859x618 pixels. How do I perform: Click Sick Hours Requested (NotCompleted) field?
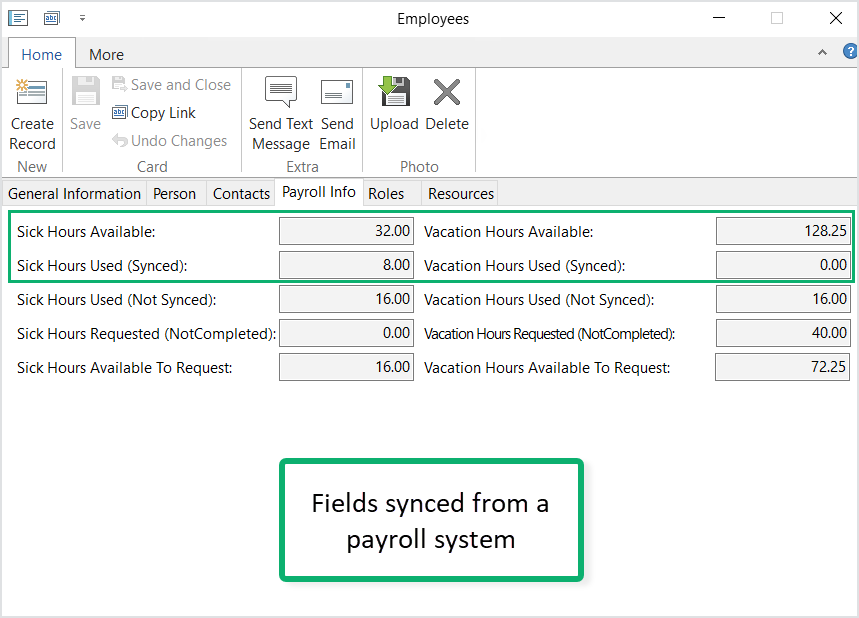pyautogui.click(x=346, y=333)
